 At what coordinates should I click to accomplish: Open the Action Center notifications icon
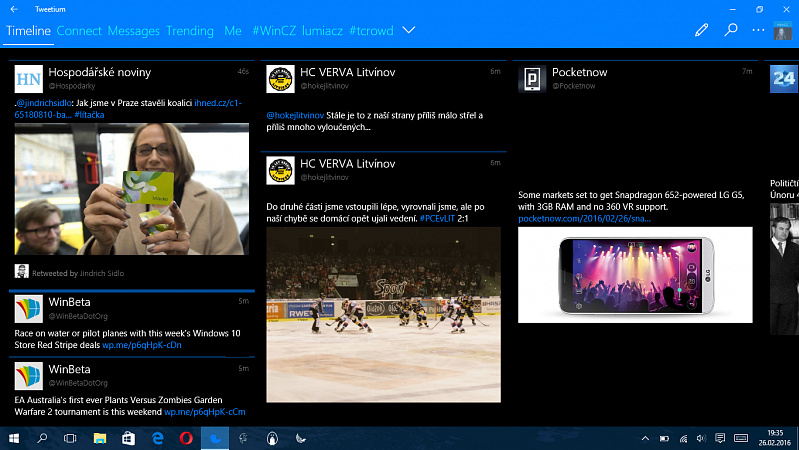[x=720, y=438]
